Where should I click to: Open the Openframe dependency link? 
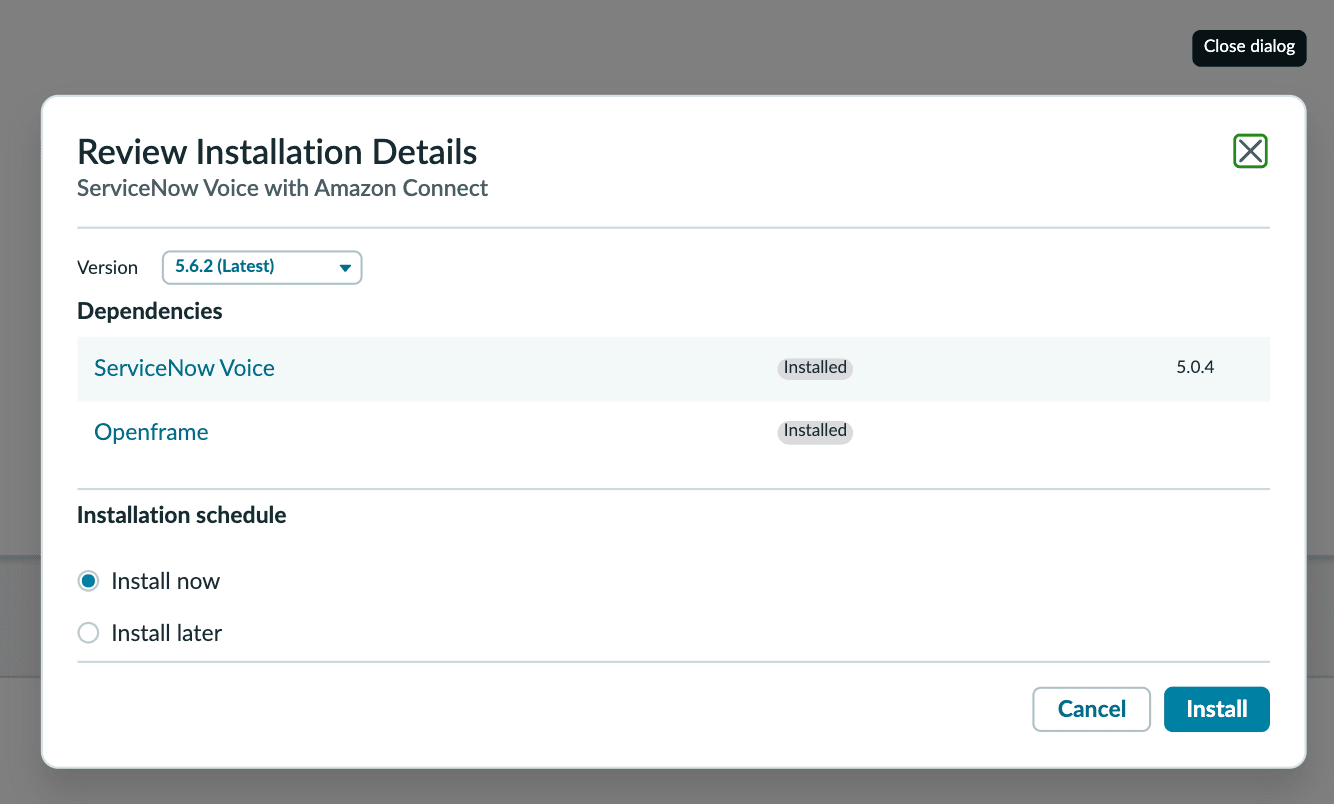point(151,432)
